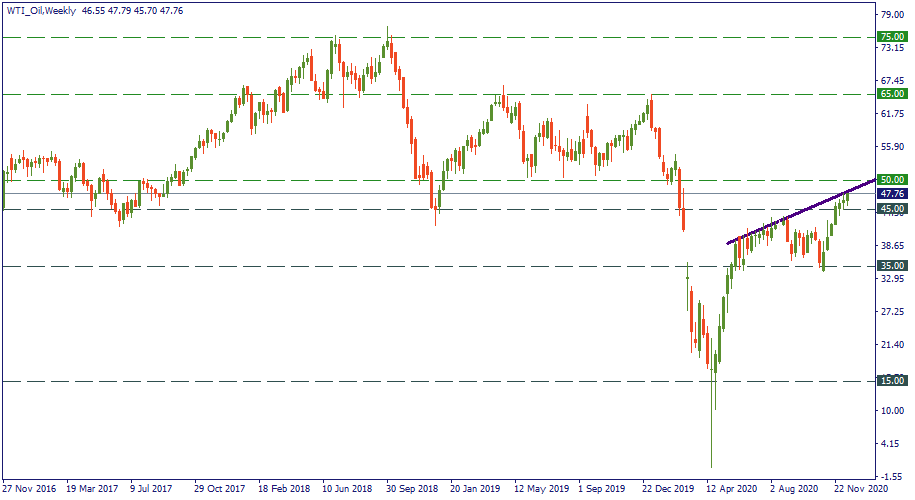Click the green 75.00 price level label
The image size is (915, 500).
pos(891,37)
